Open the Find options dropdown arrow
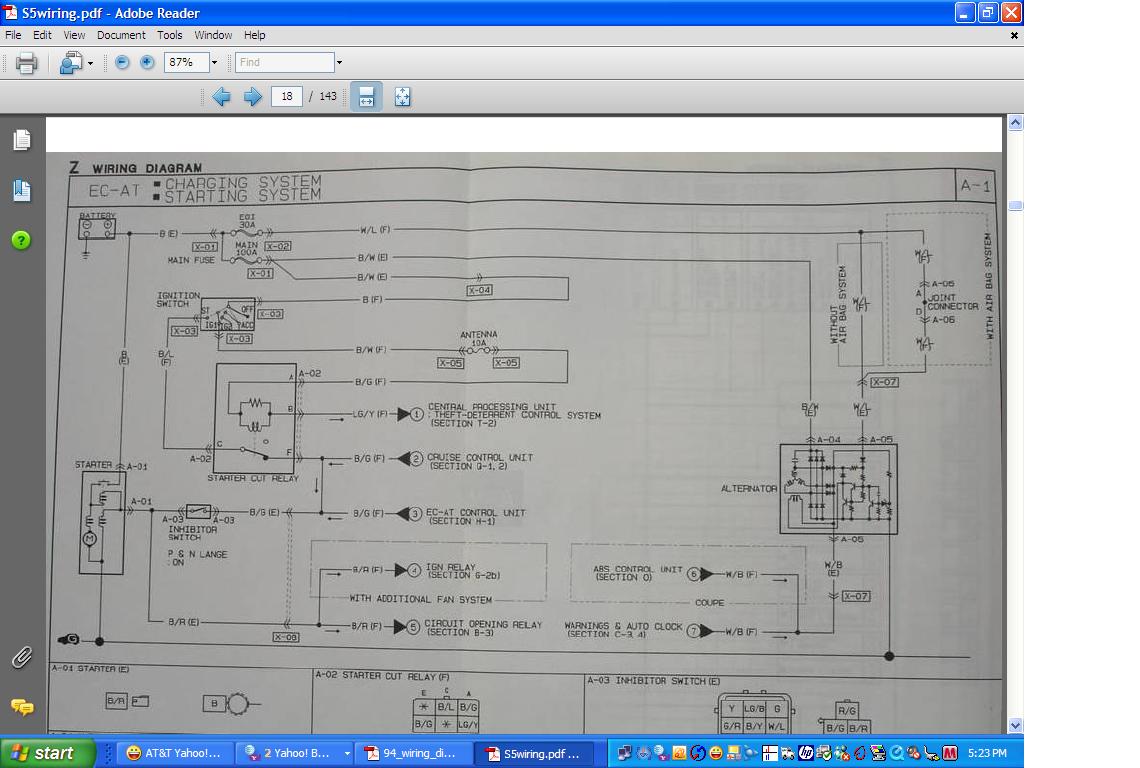This screenshot has height=768, width=1140. (339, 63)
